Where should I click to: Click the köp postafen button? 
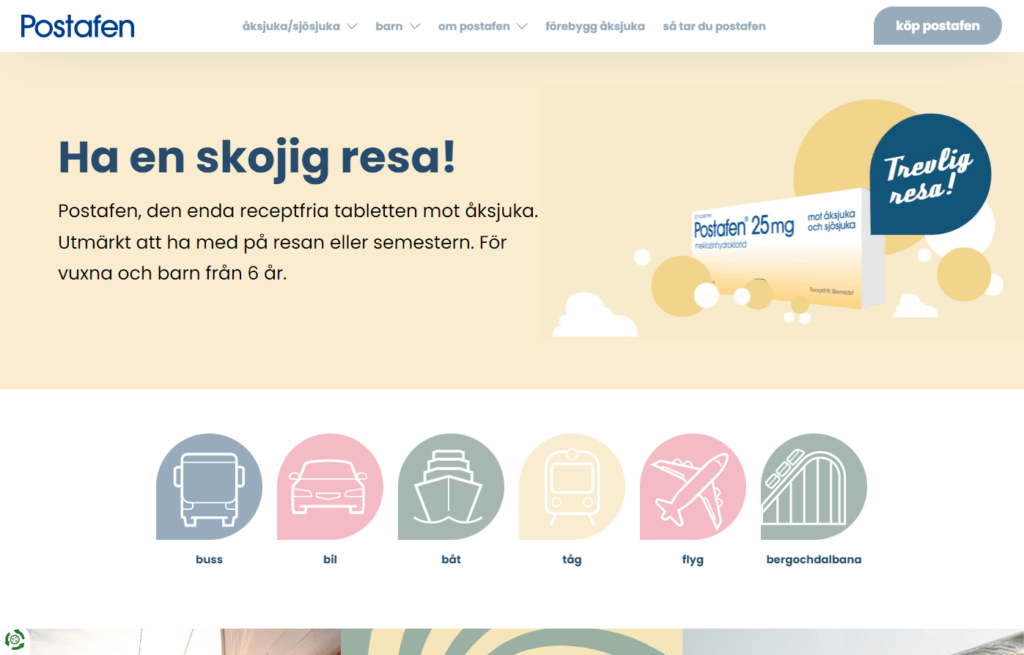tap(937, 26)
